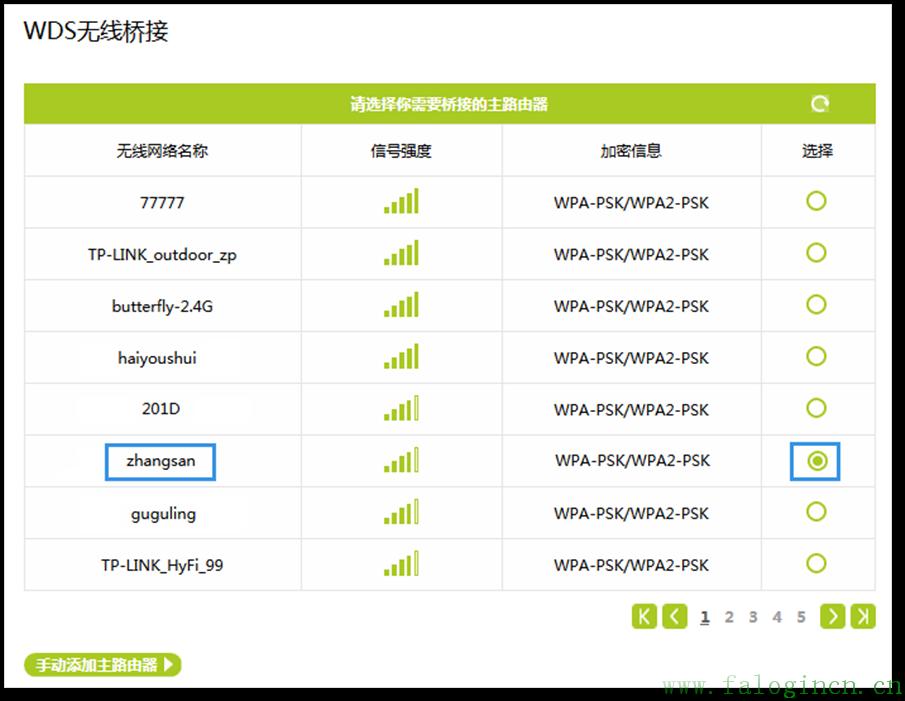Select the radio button for 77777
905x701 pixels.
point(817,201)
